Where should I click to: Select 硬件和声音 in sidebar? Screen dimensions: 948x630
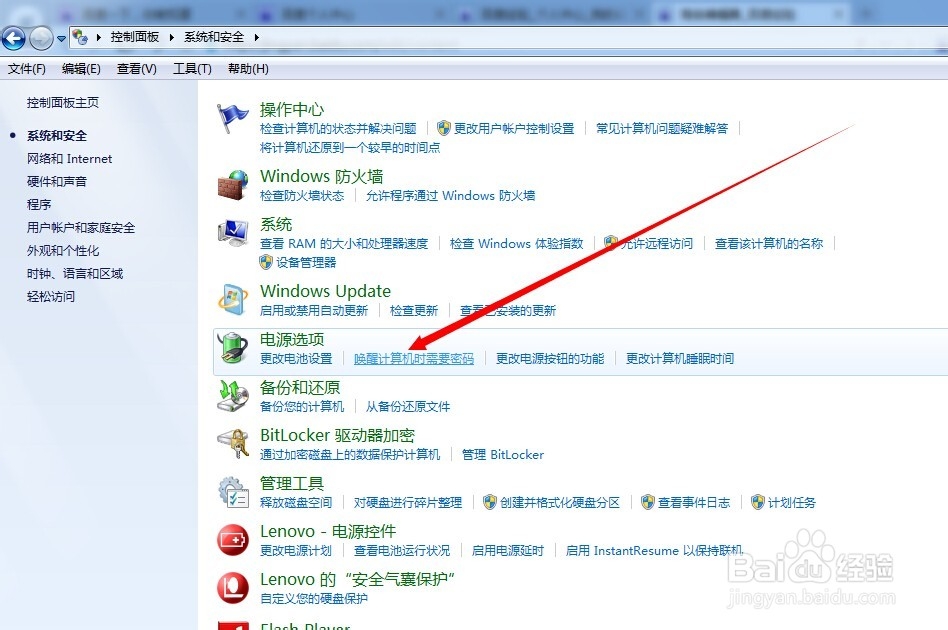point(57,182)
